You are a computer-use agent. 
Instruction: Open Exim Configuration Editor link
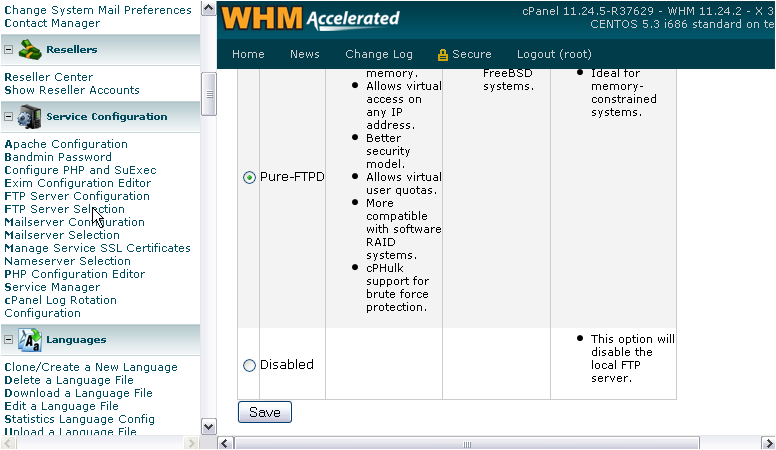click(x=78, y=183)
